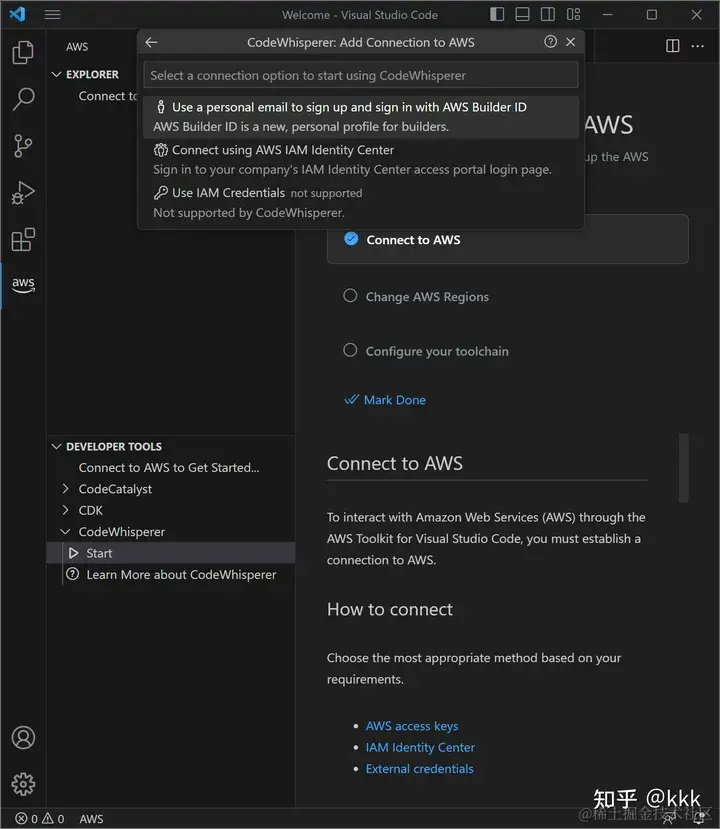The image size is (720, 829).
Task: Open the Accounts menu icon
Action: [x=23, y=738]
